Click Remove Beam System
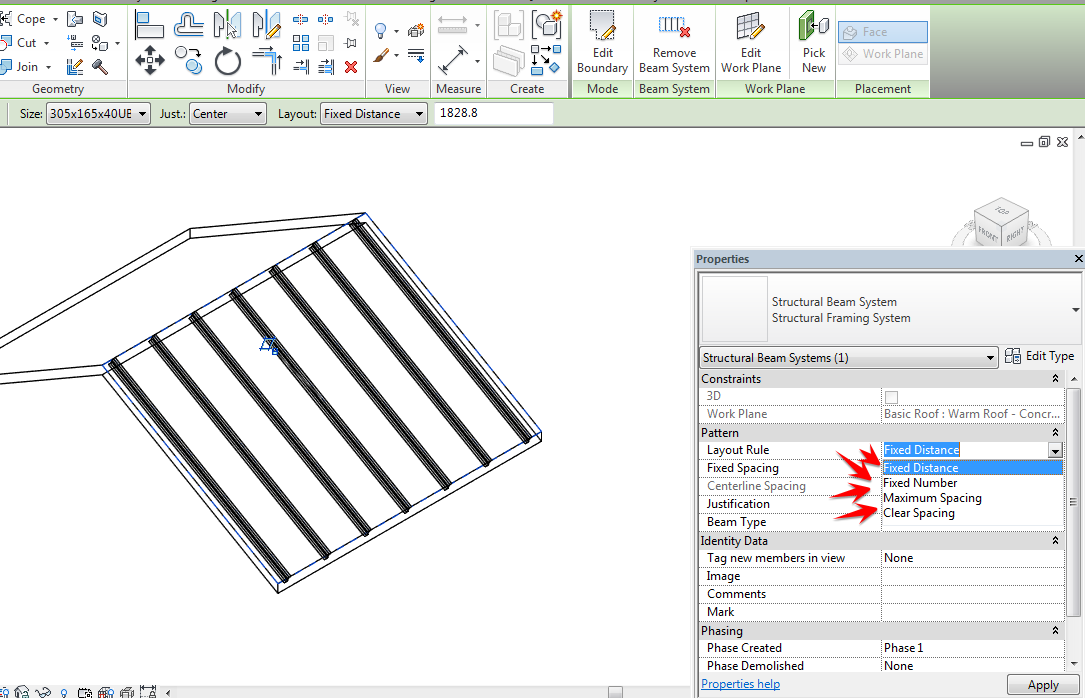 coord(674,40)
